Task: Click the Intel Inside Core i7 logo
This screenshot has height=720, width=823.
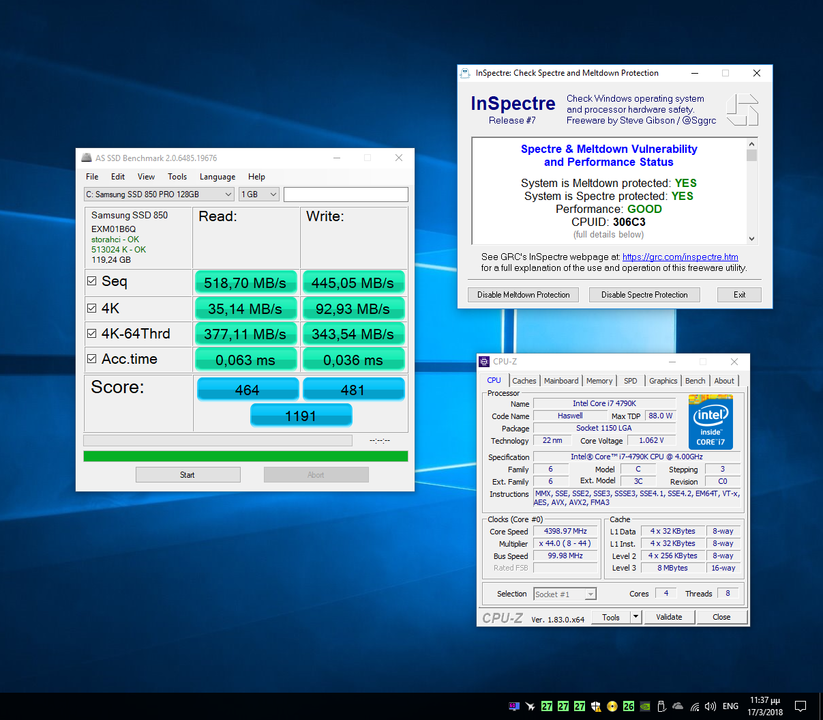Action: pyautogui.click(x=711, y=422)
